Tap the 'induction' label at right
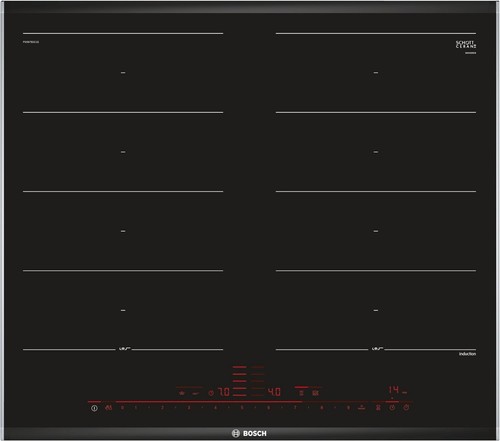Screen dimensions: 500x441 [x=467, y=354]
